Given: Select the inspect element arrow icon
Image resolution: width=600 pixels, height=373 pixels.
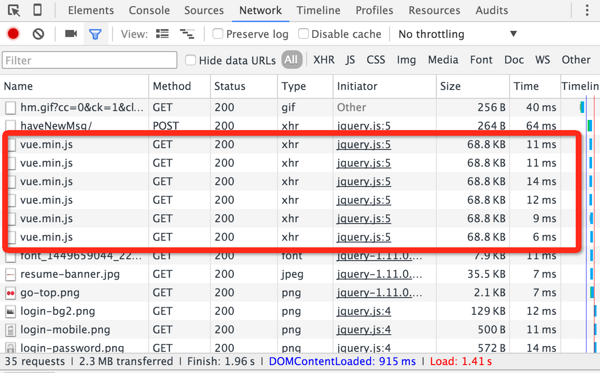Looking at the screenshot, I should click(x=14, y=10).
